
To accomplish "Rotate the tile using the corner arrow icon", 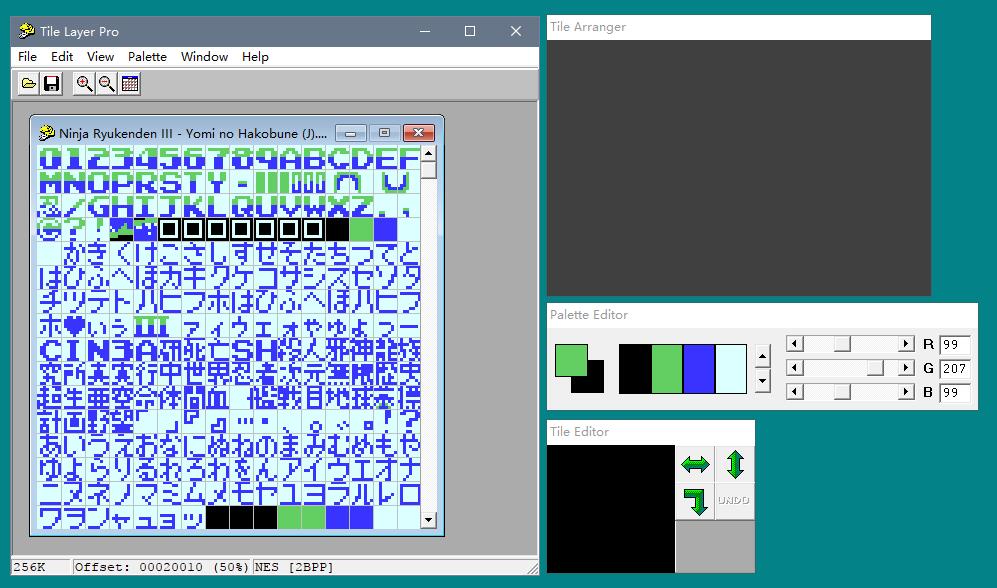I will click(696, 500).
